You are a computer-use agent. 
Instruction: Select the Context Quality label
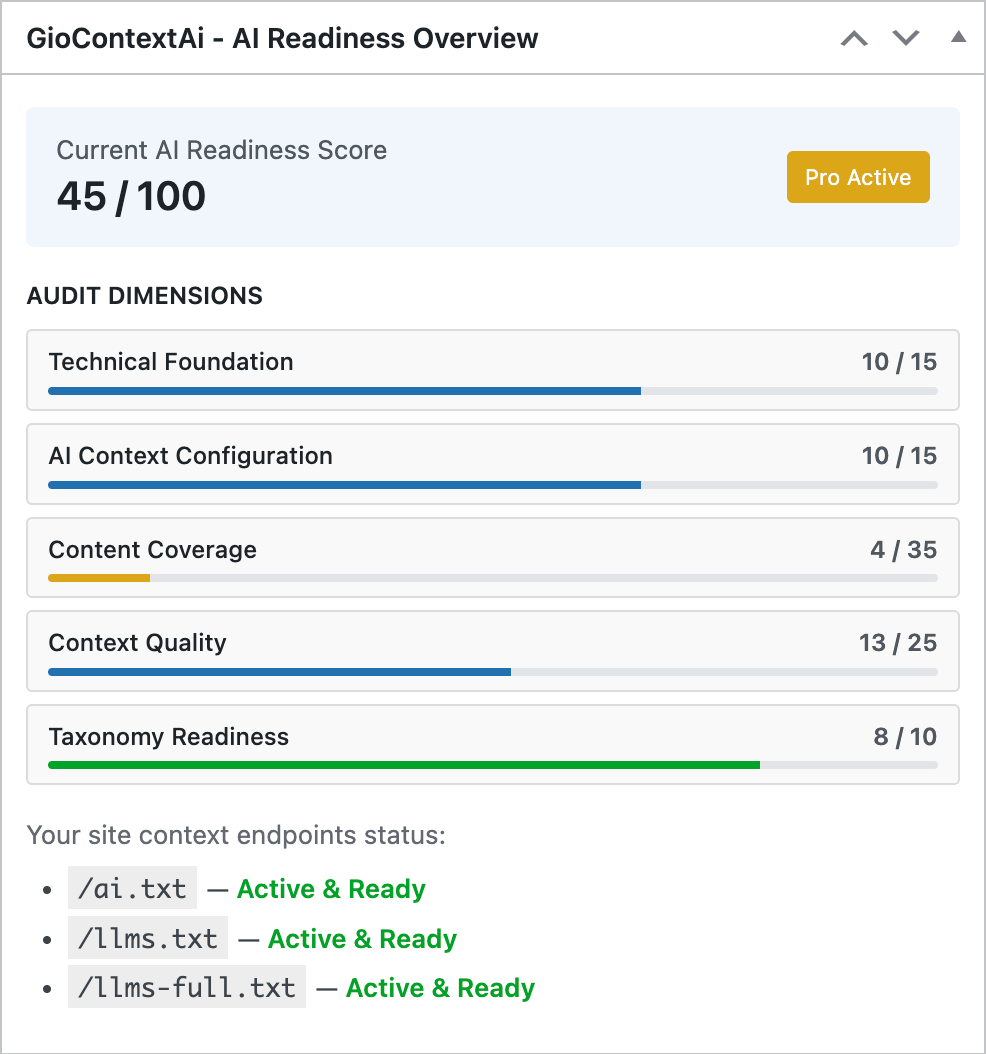[x=137, y=643]
